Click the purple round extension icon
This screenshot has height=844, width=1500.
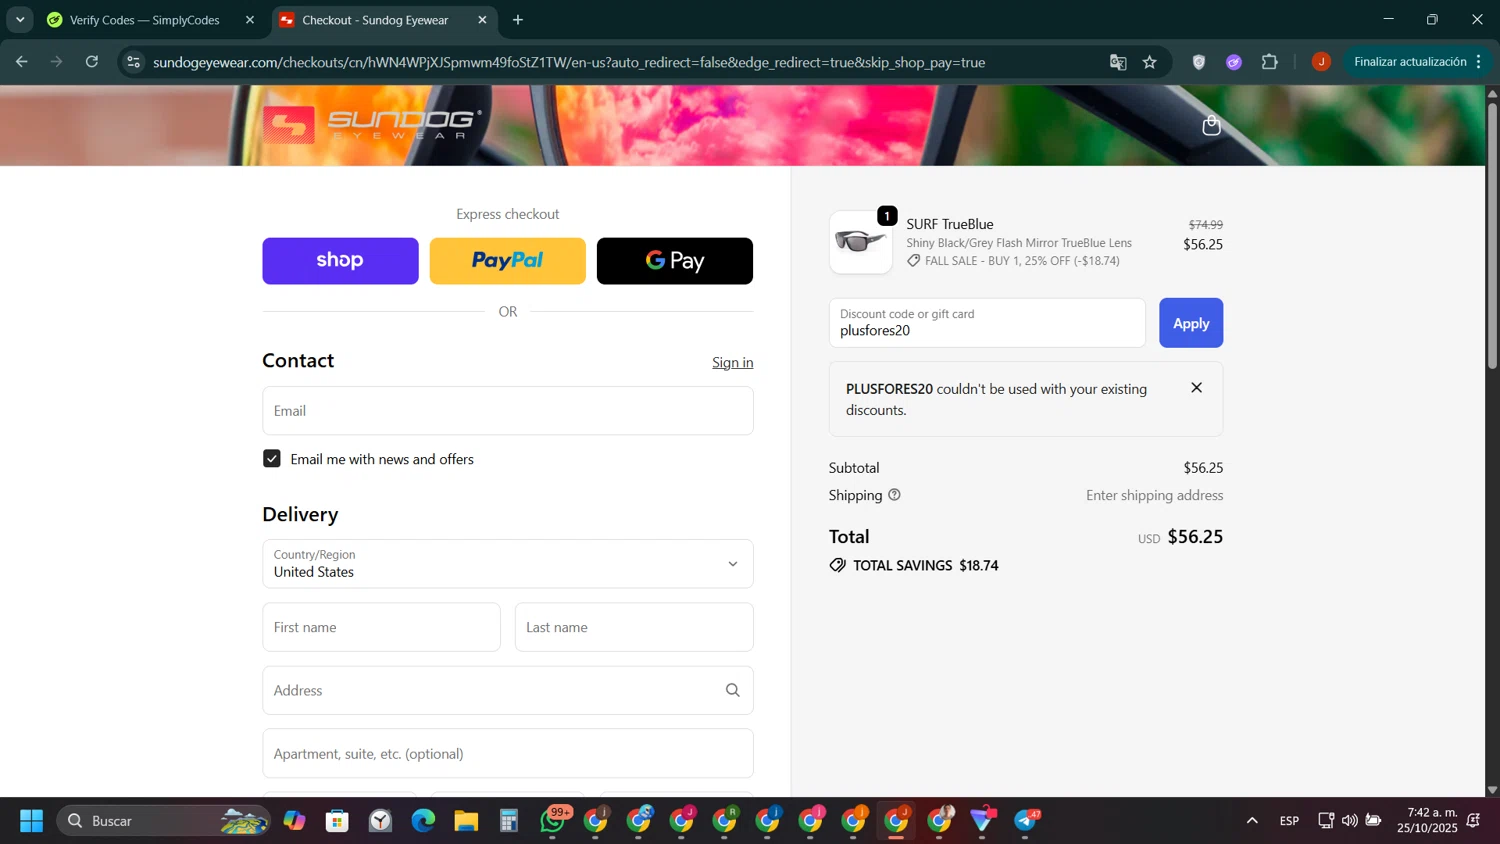(x=1234, y=62)
